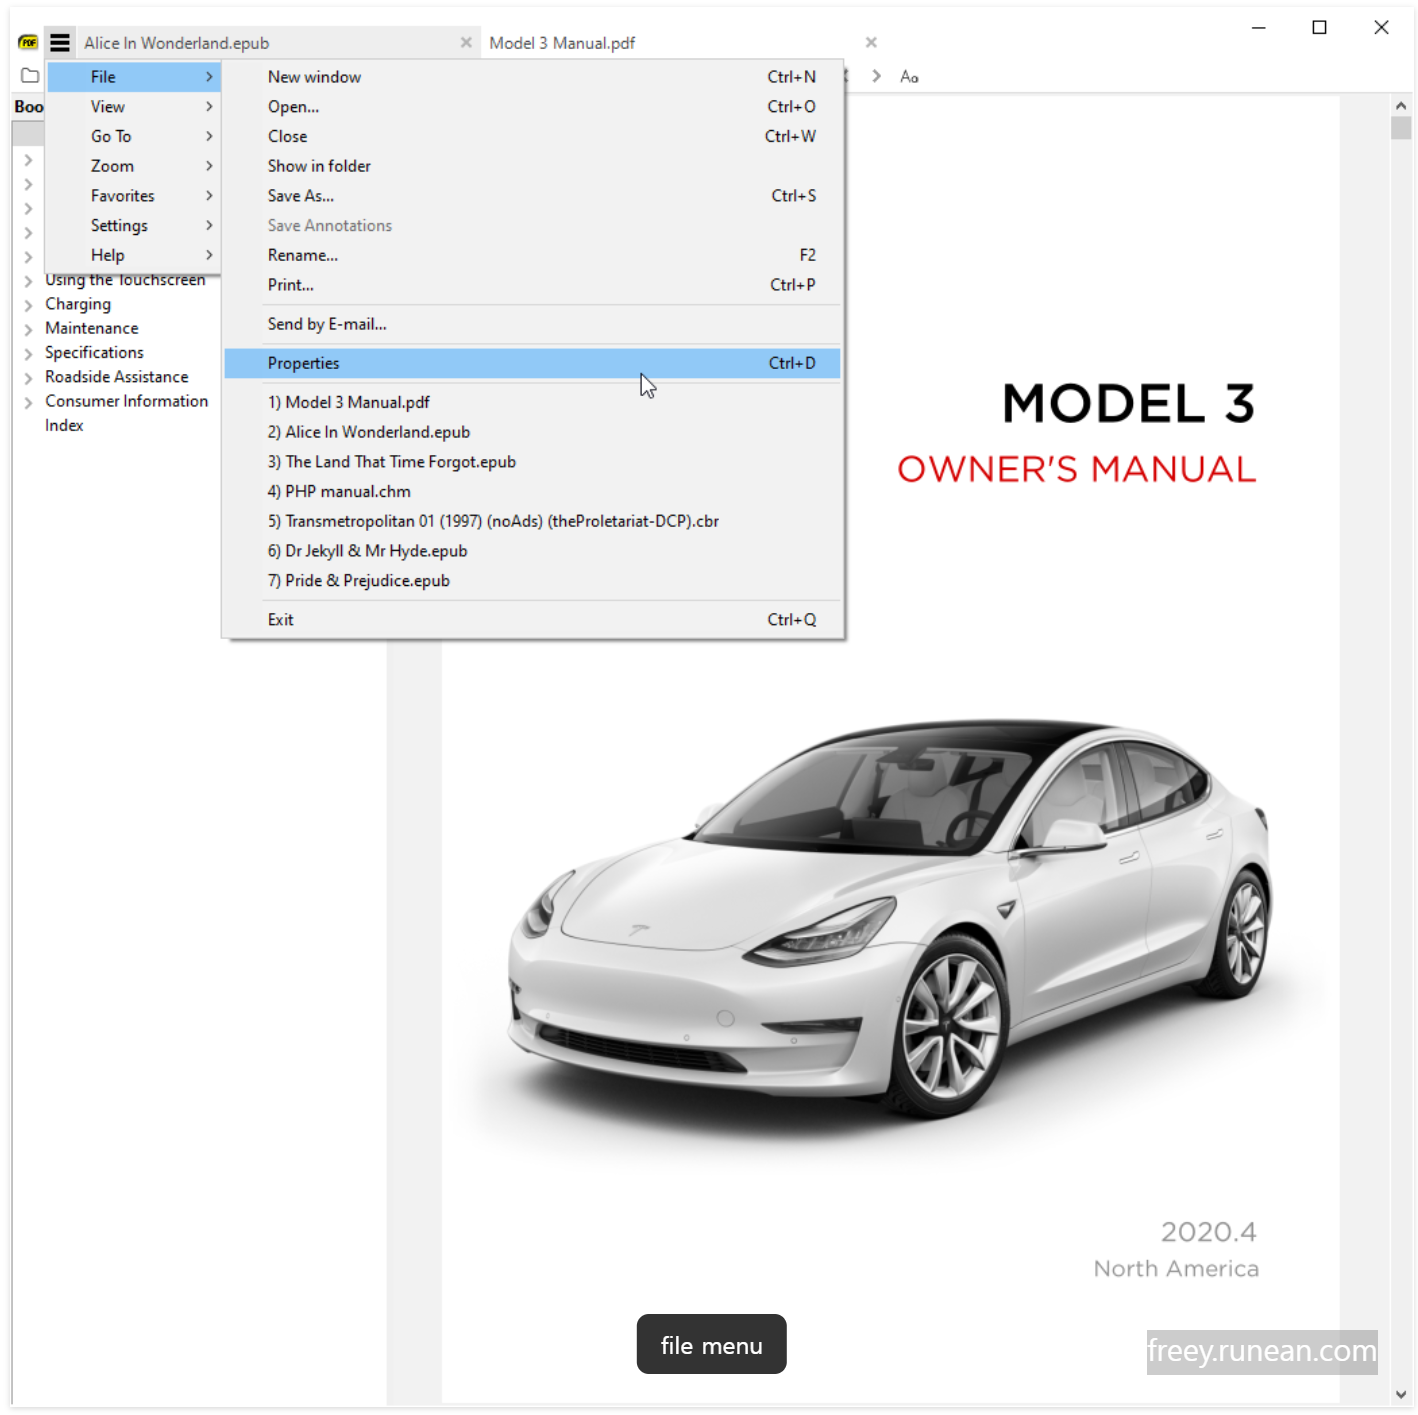Select Show in folder
This screenshot has width=1418, height=1415.
click(x=532, y=166)
